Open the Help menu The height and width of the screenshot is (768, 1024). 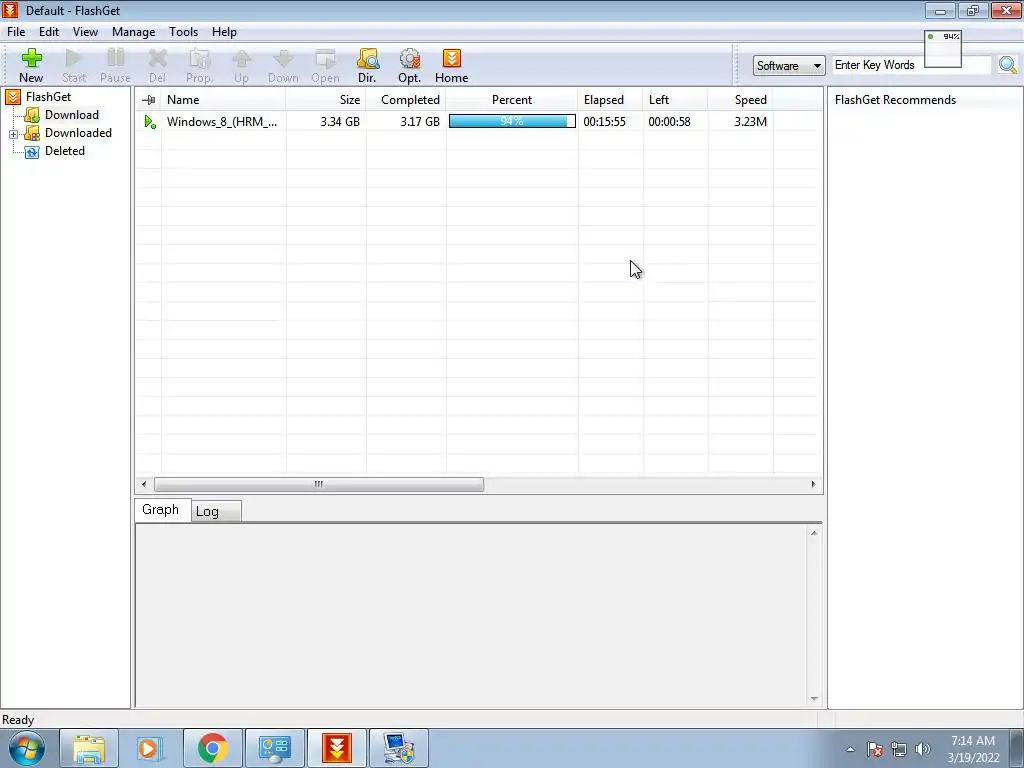tap(224, 32)
